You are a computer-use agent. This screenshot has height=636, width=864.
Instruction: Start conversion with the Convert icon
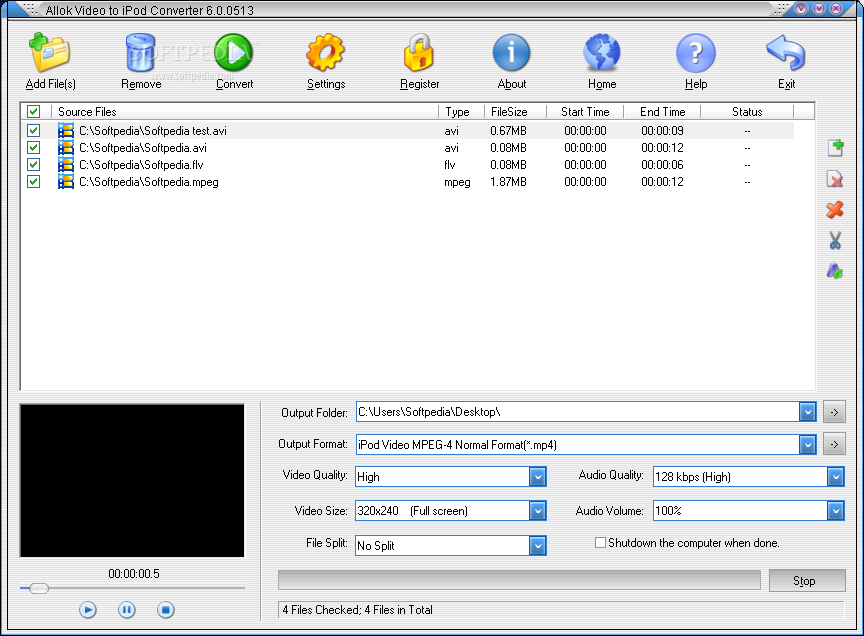(x=233, y=53)
